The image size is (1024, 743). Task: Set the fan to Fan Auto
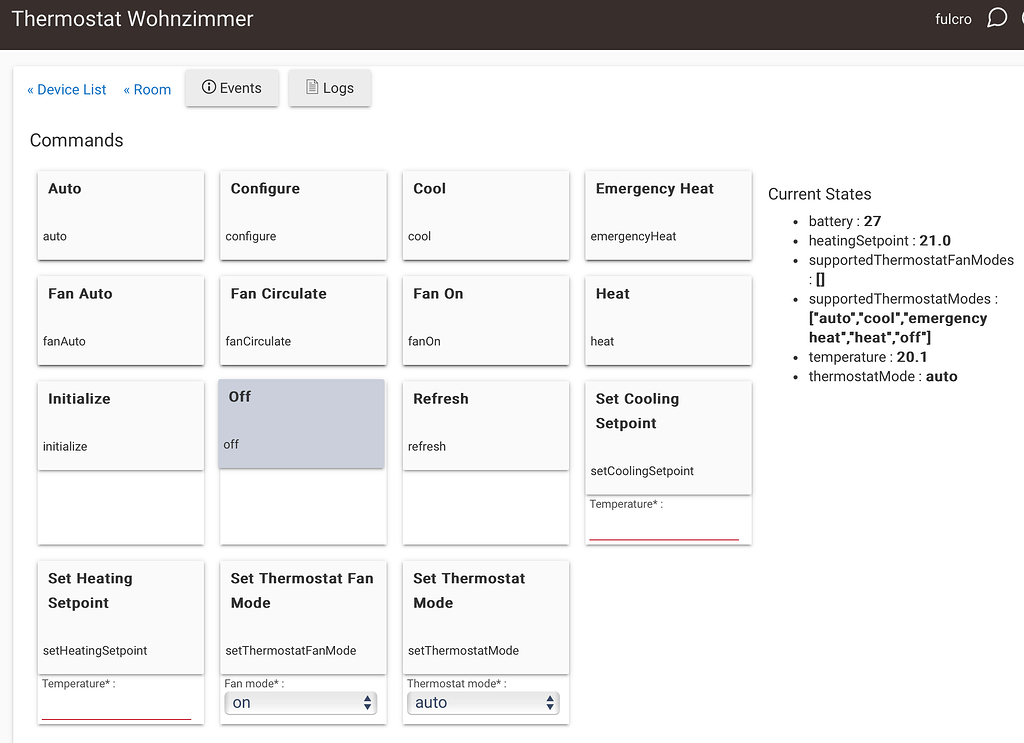pyautogui.click(x=120, y=319)
